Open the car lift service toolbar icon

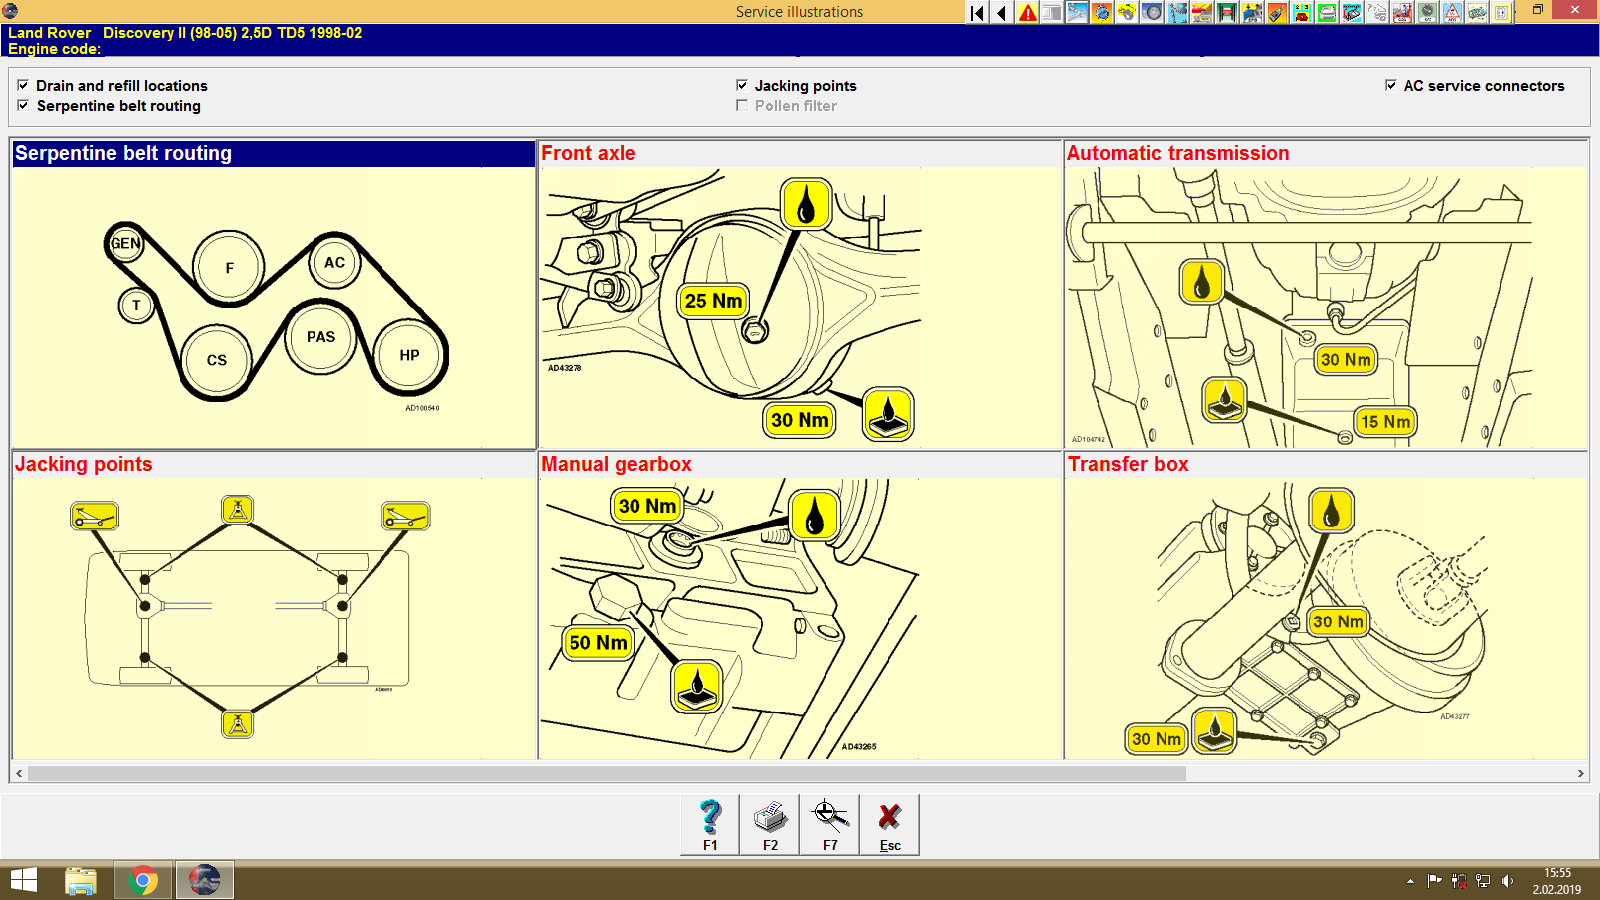[1226, 11]
